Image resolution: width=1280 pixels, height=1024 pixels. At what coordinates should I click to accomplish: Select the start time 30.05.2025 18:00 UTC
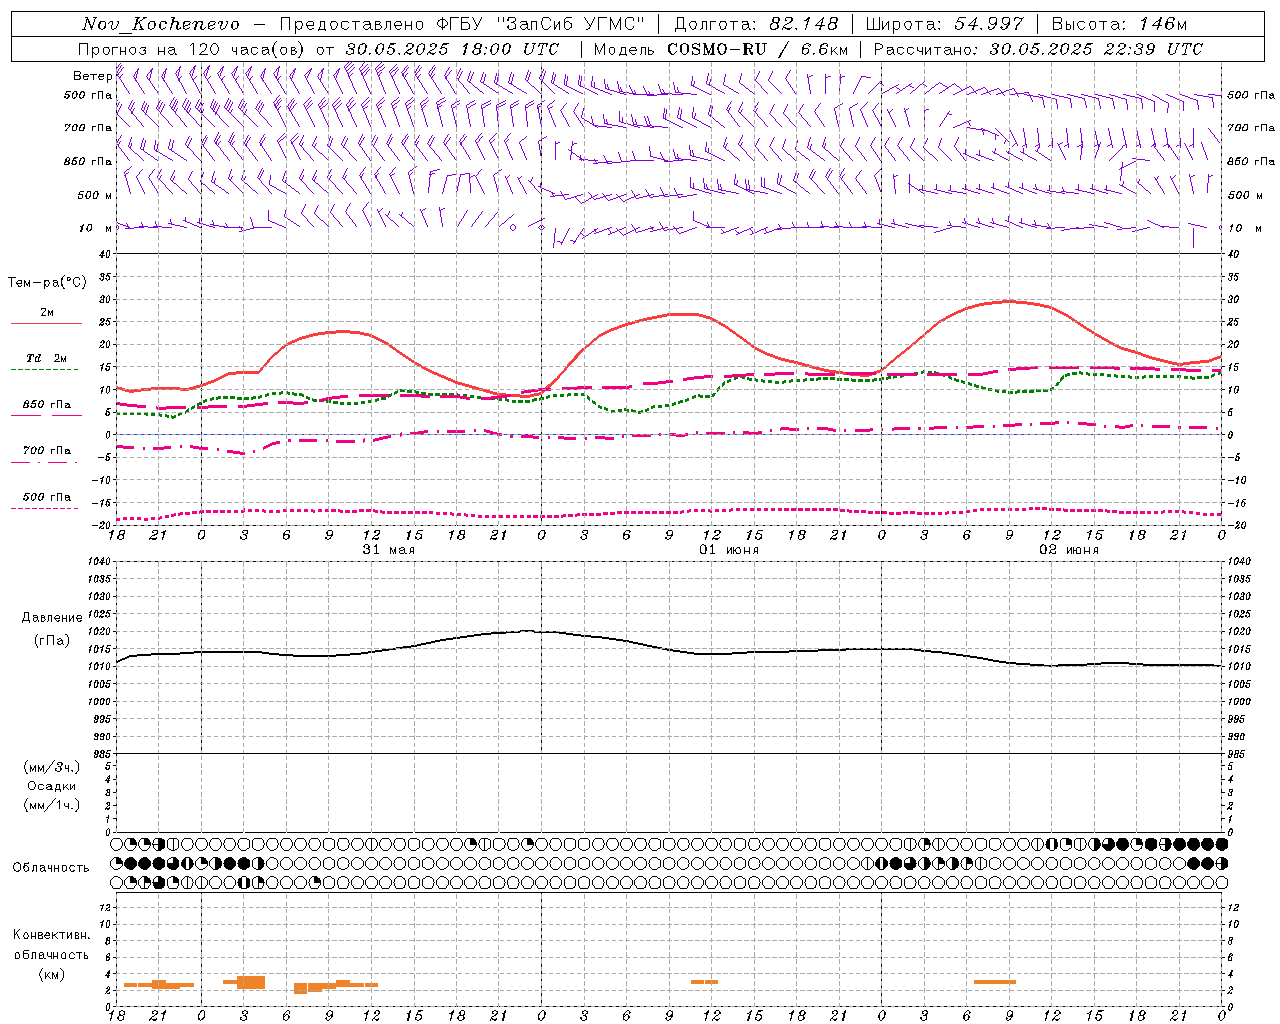[x=452, y=49]
